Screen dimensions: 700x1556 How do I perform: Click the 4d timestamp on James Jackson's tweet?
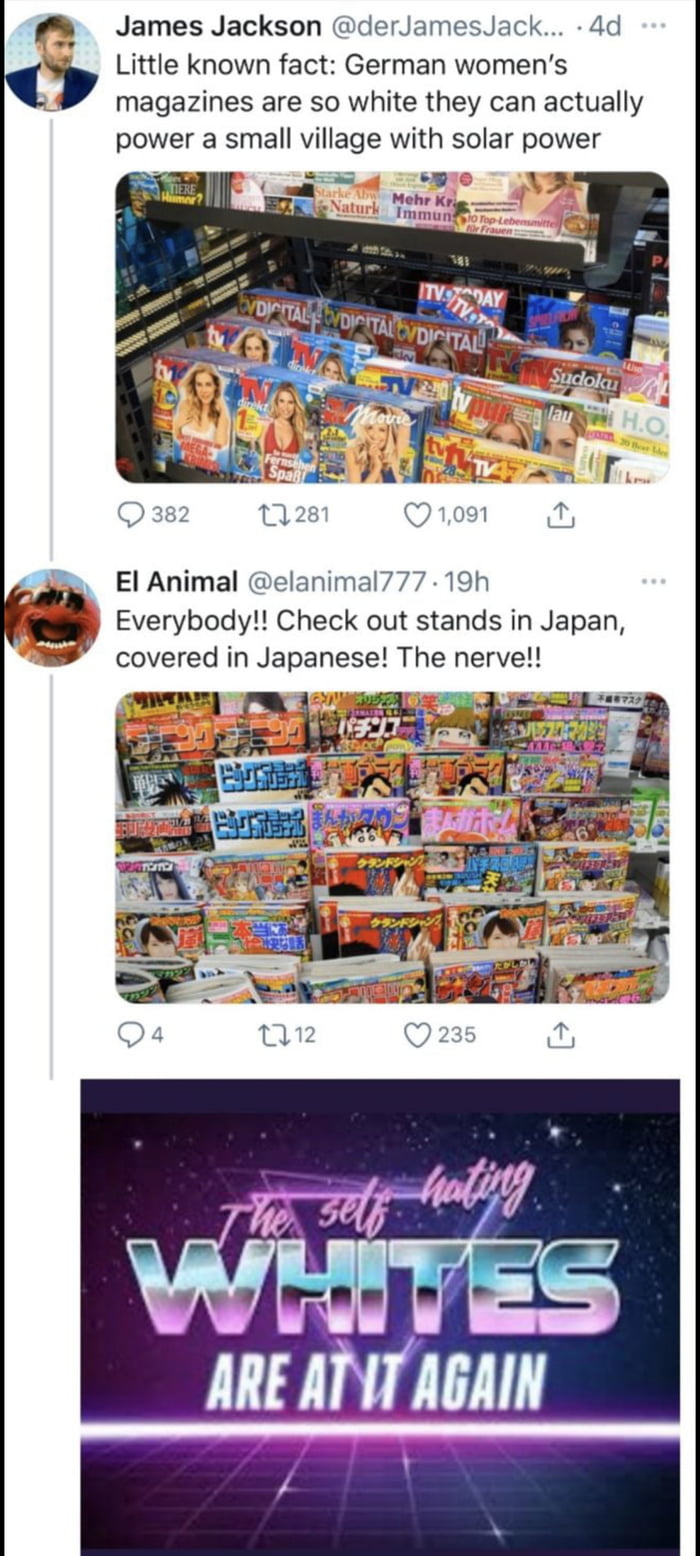606,27
